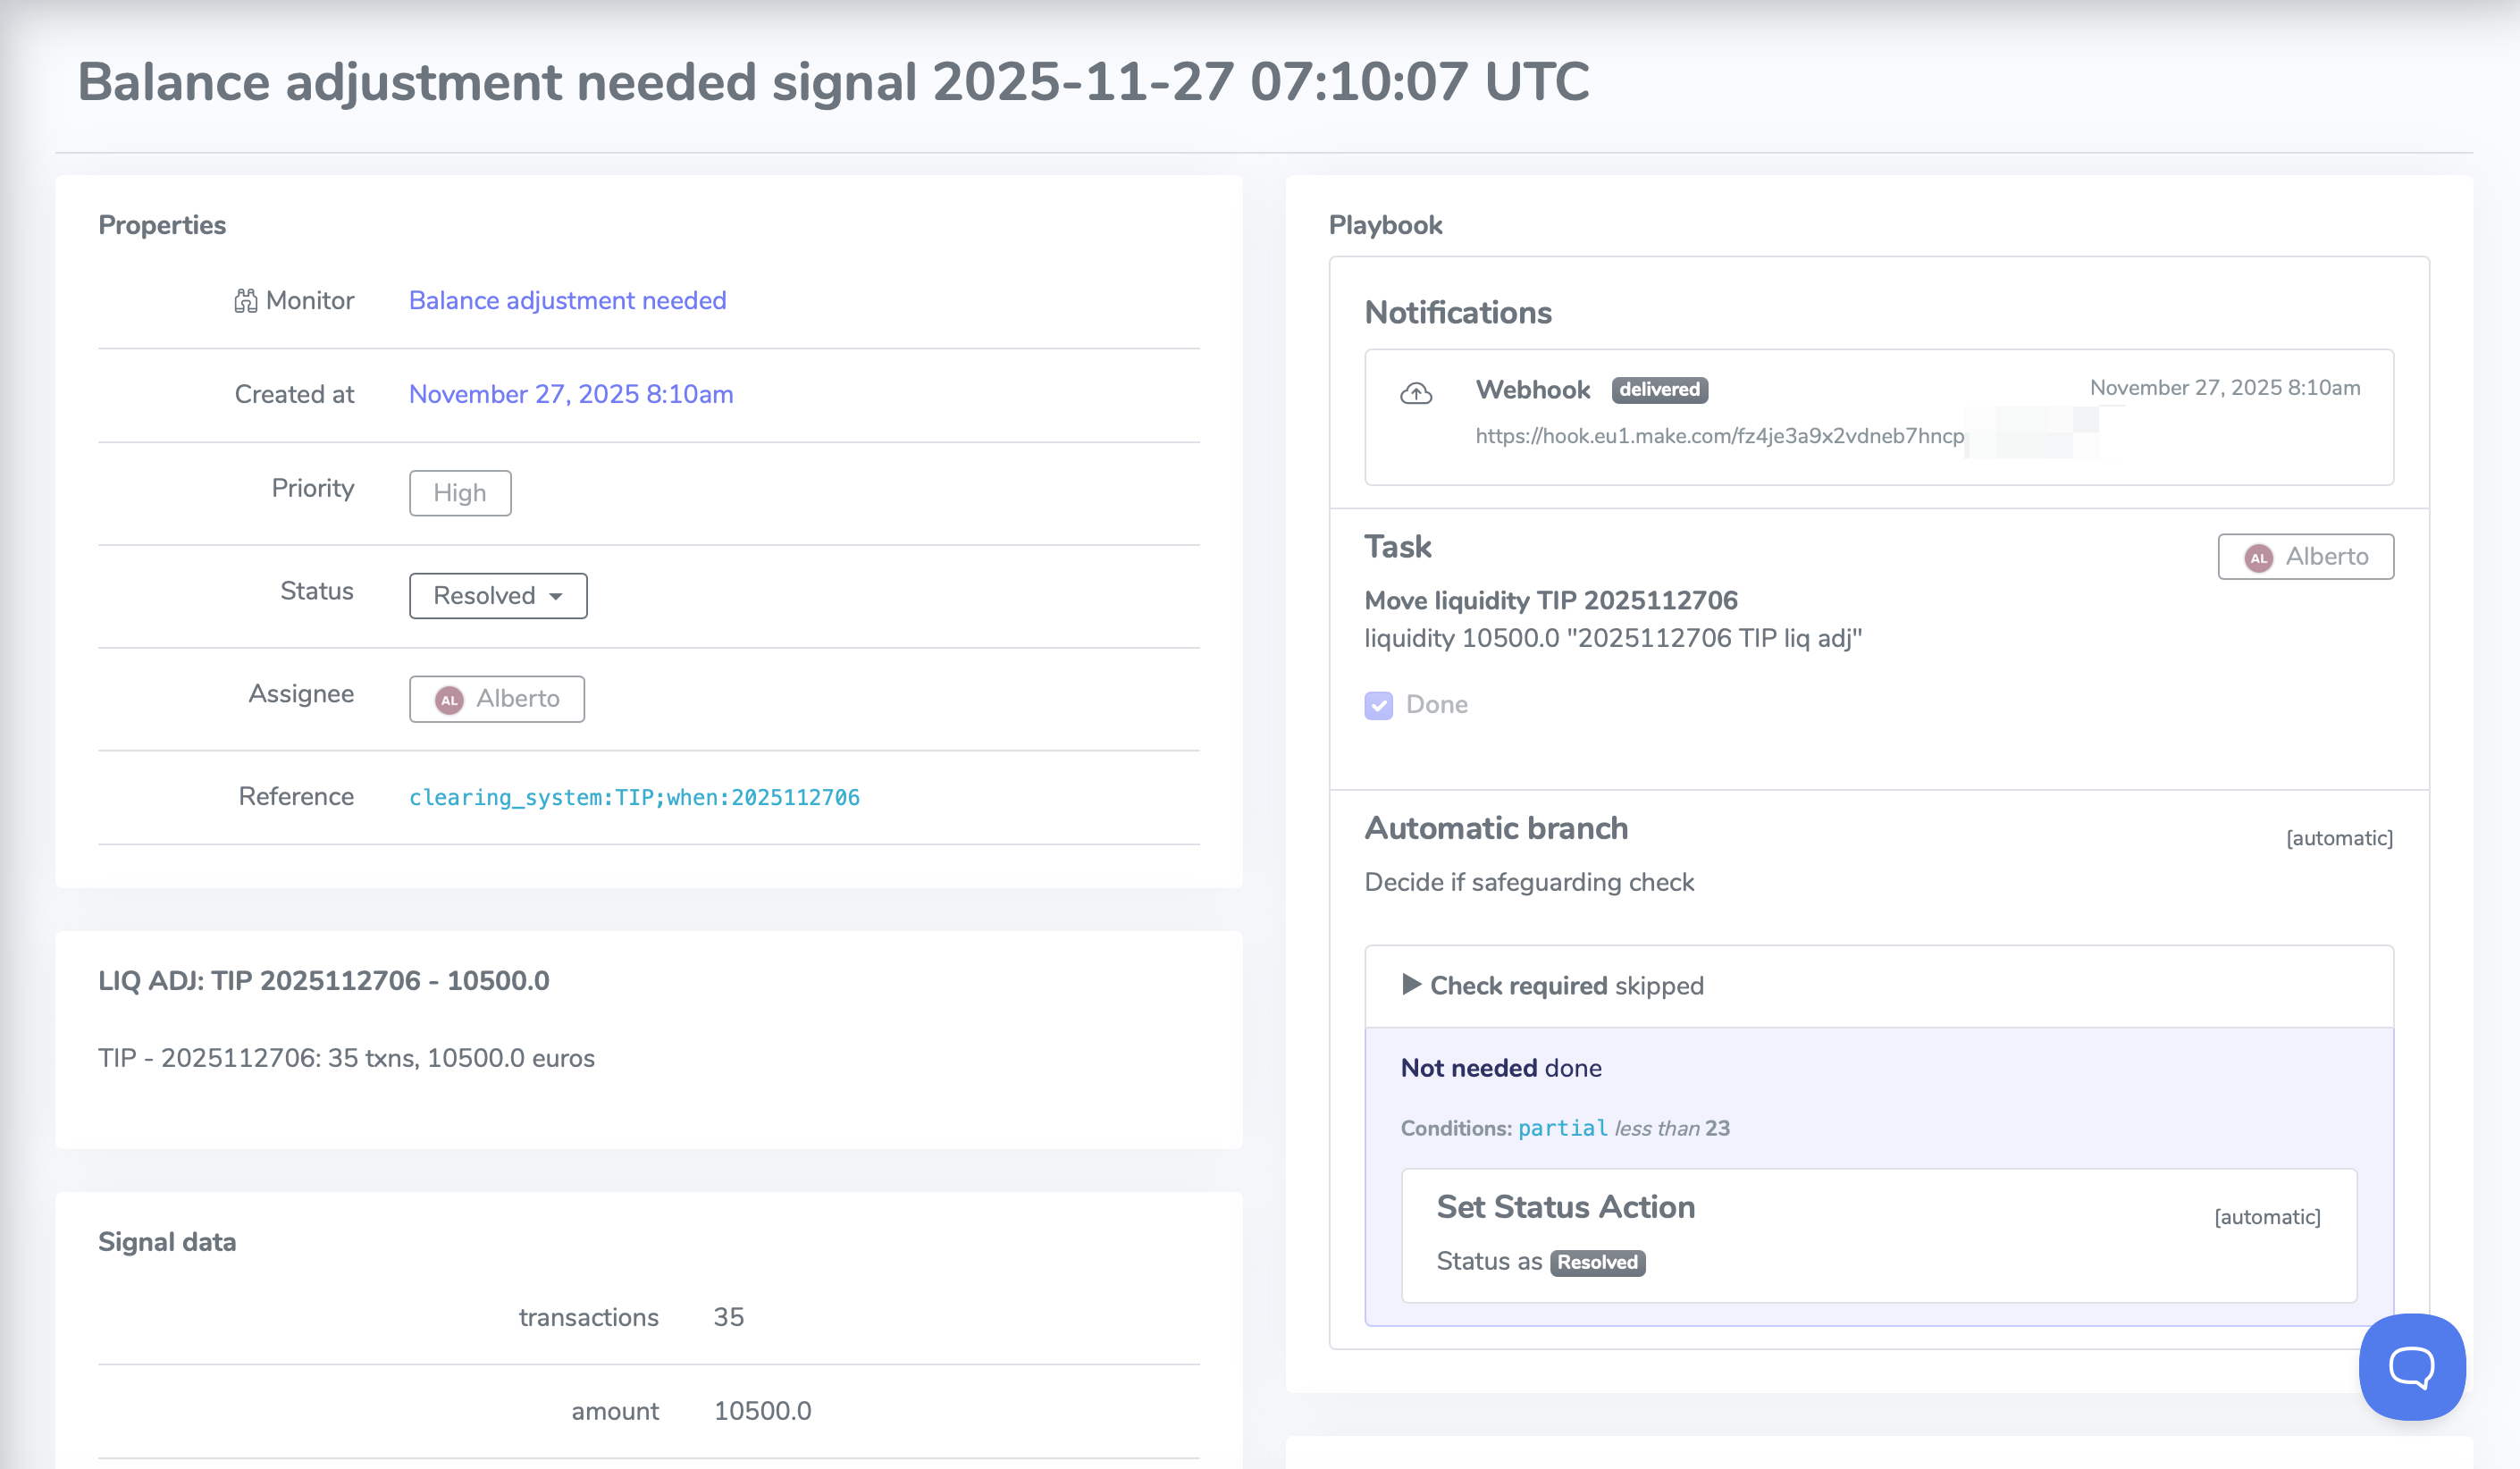Viewport: 2520px width, 1469px height.
Task: Click the play triangle on Check required
Action: [1412, 985]
